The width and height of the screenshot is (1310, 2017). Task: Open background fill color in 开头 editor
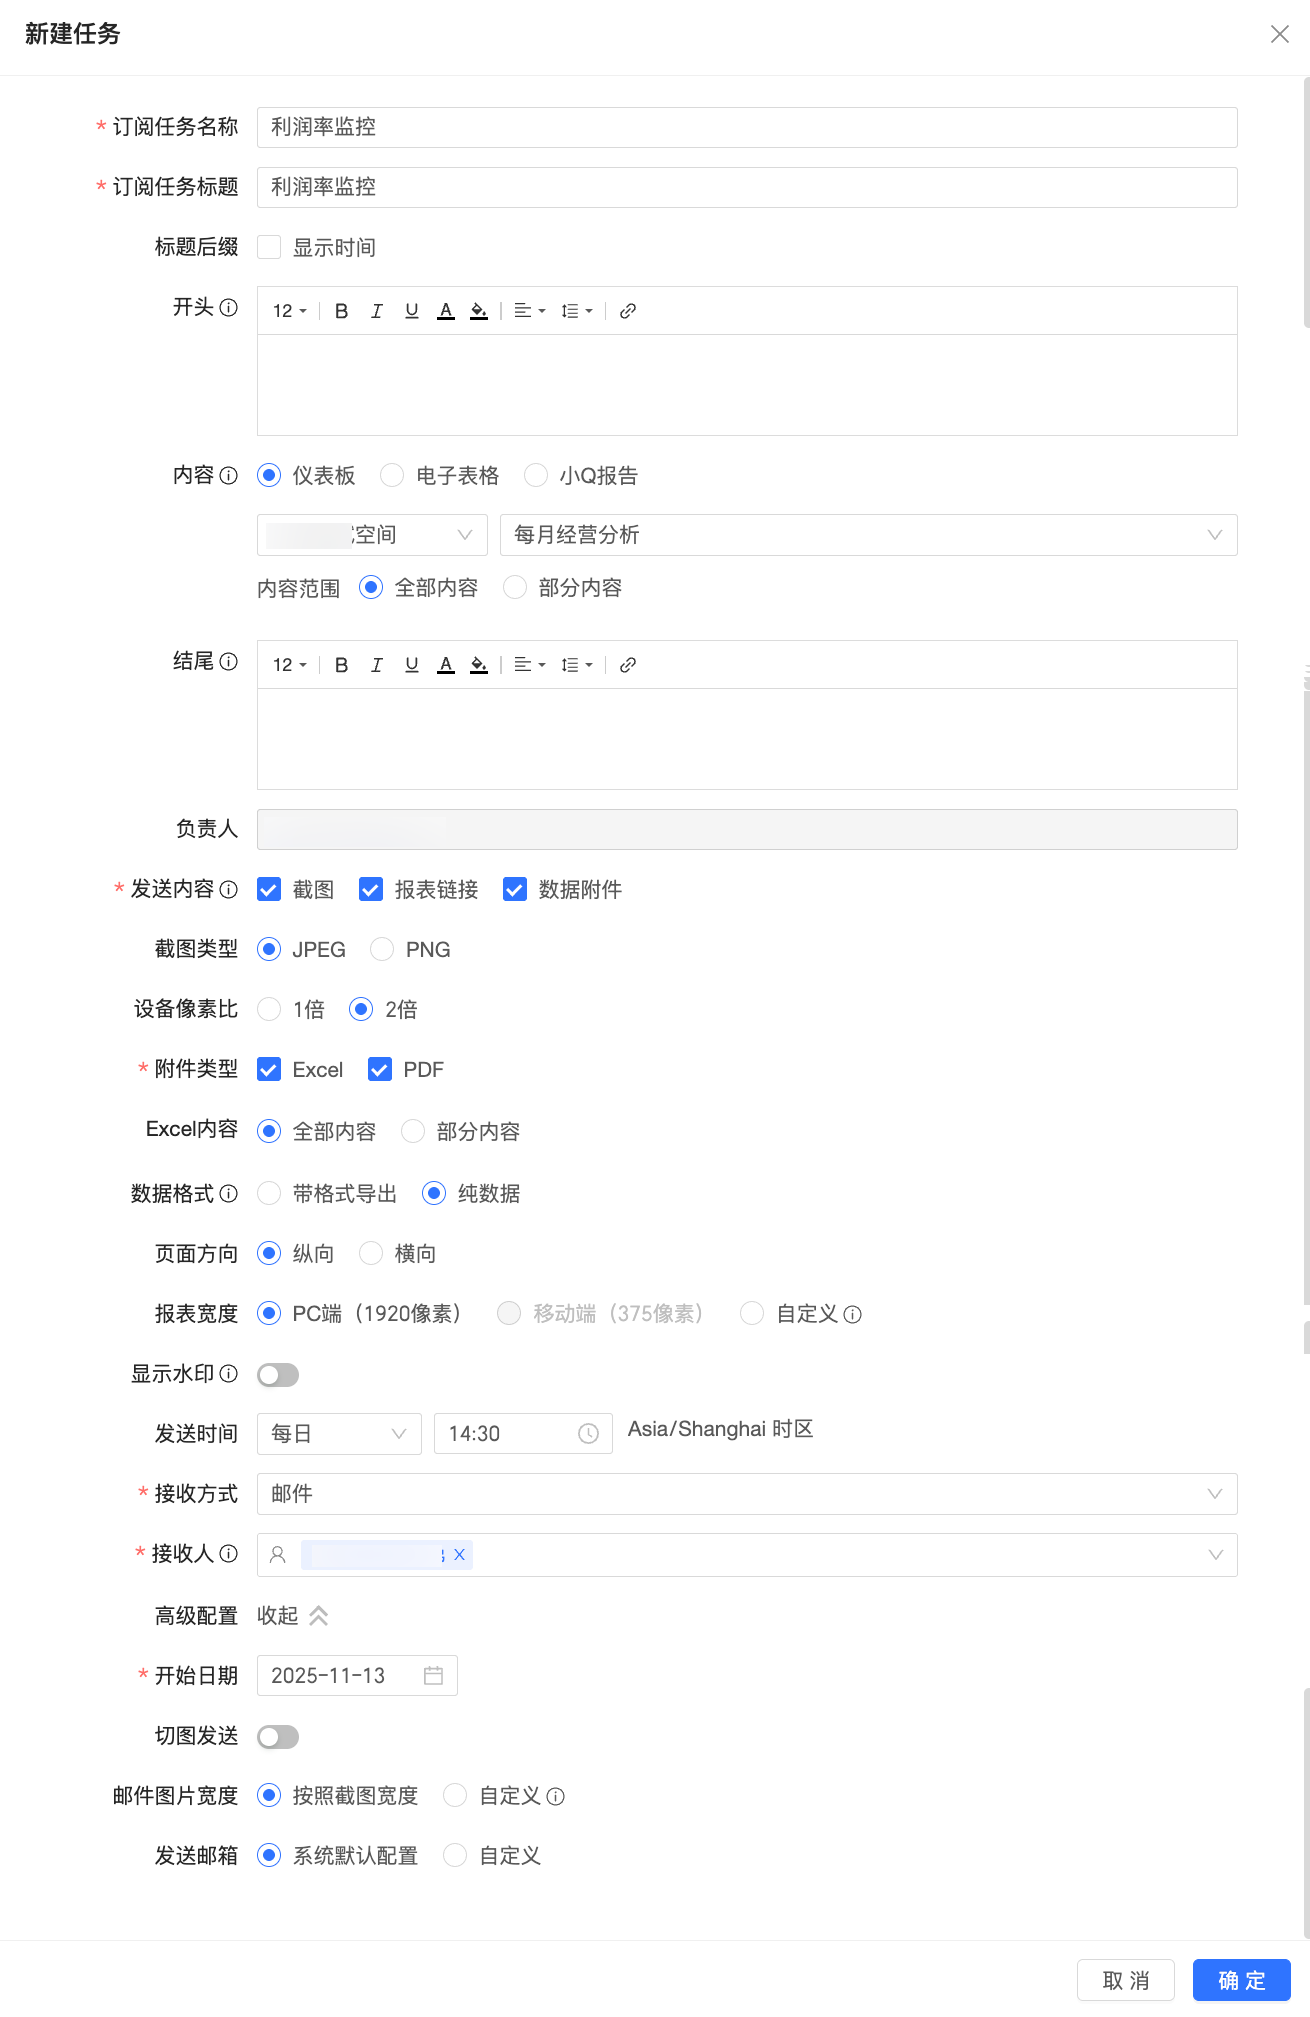click(x=479, y=311)
